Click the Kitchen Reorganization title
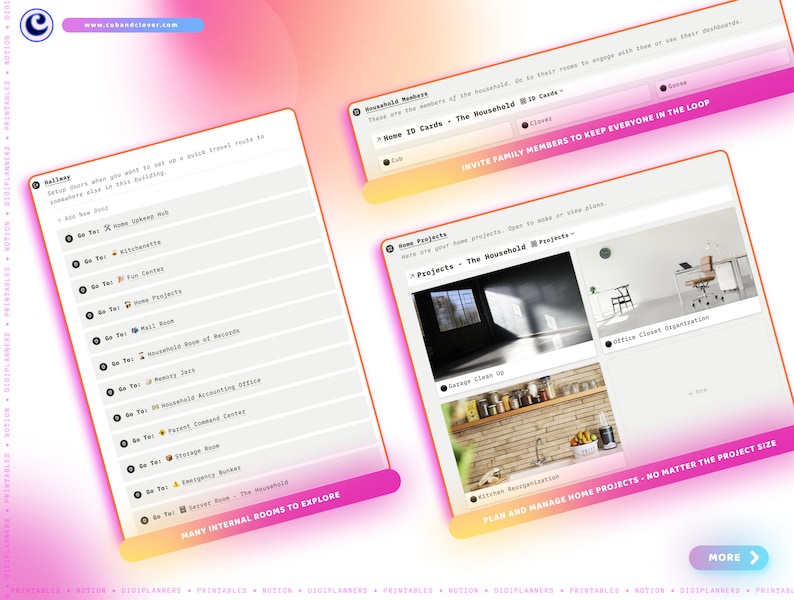Viewport: 794px width, 600px height. (x=519, y=487)
